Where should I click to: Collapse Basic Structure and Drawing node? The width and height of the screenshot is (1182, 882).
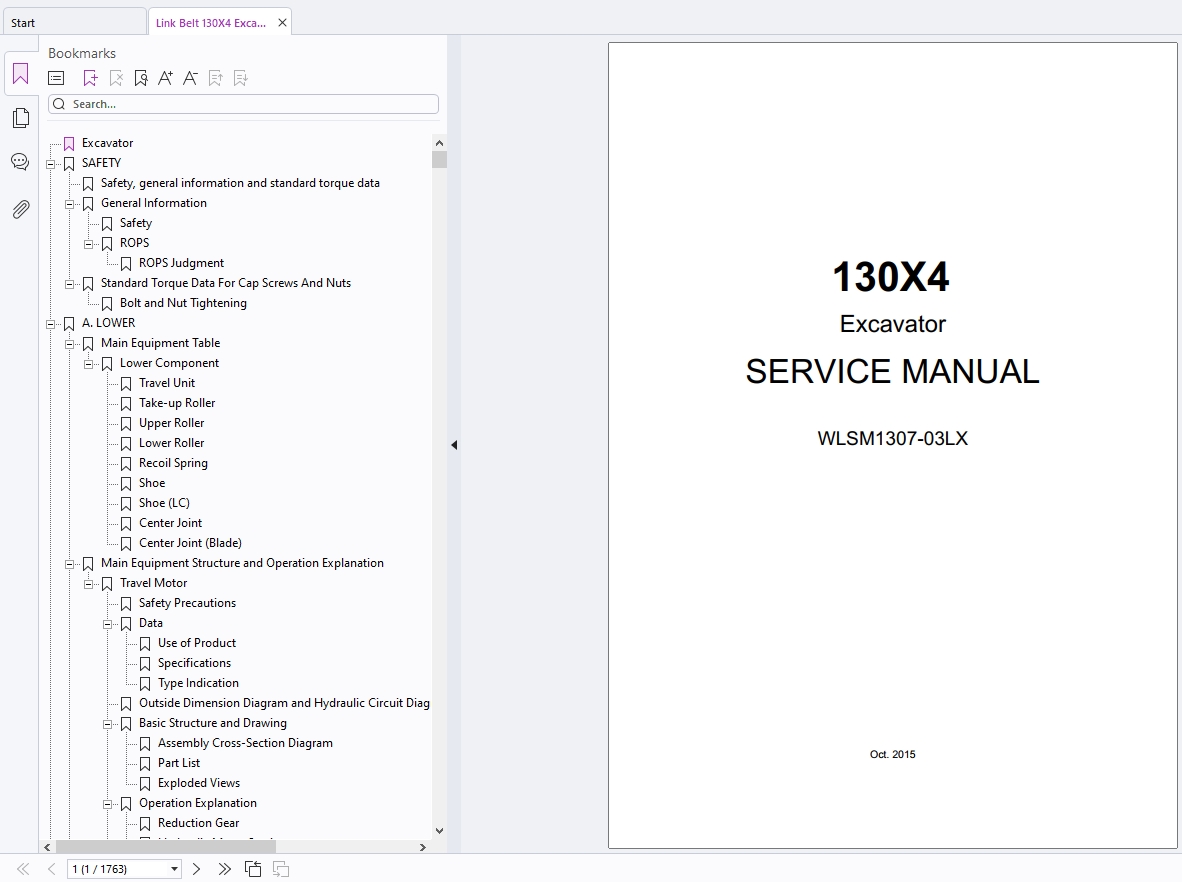tap(107, 724)
